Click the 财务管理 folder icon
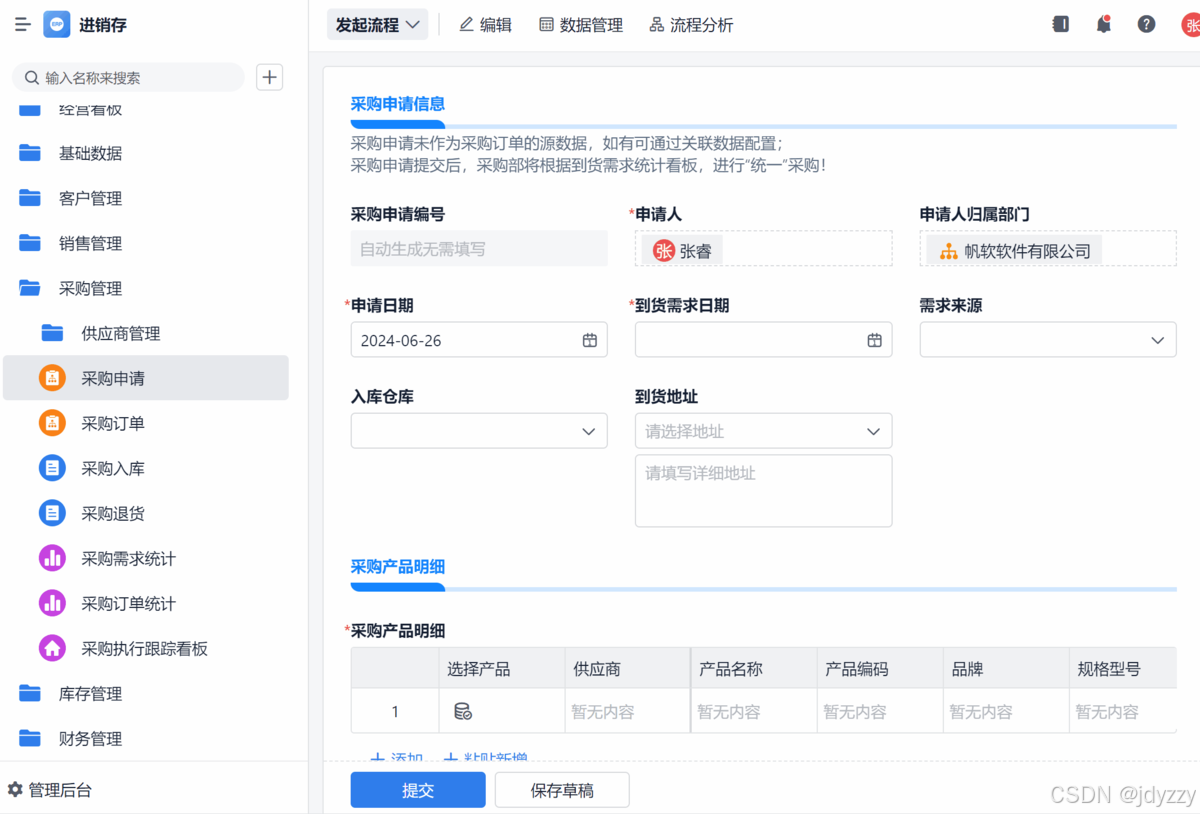This screenshot has height=814, width=1200. point(30,738)
